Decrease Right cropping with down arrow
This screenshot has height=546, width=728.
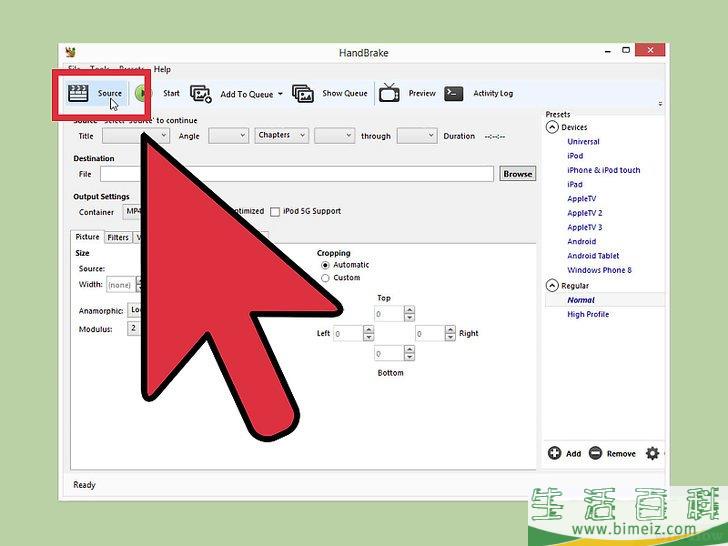pyautogui.click(x=450, y=338)
